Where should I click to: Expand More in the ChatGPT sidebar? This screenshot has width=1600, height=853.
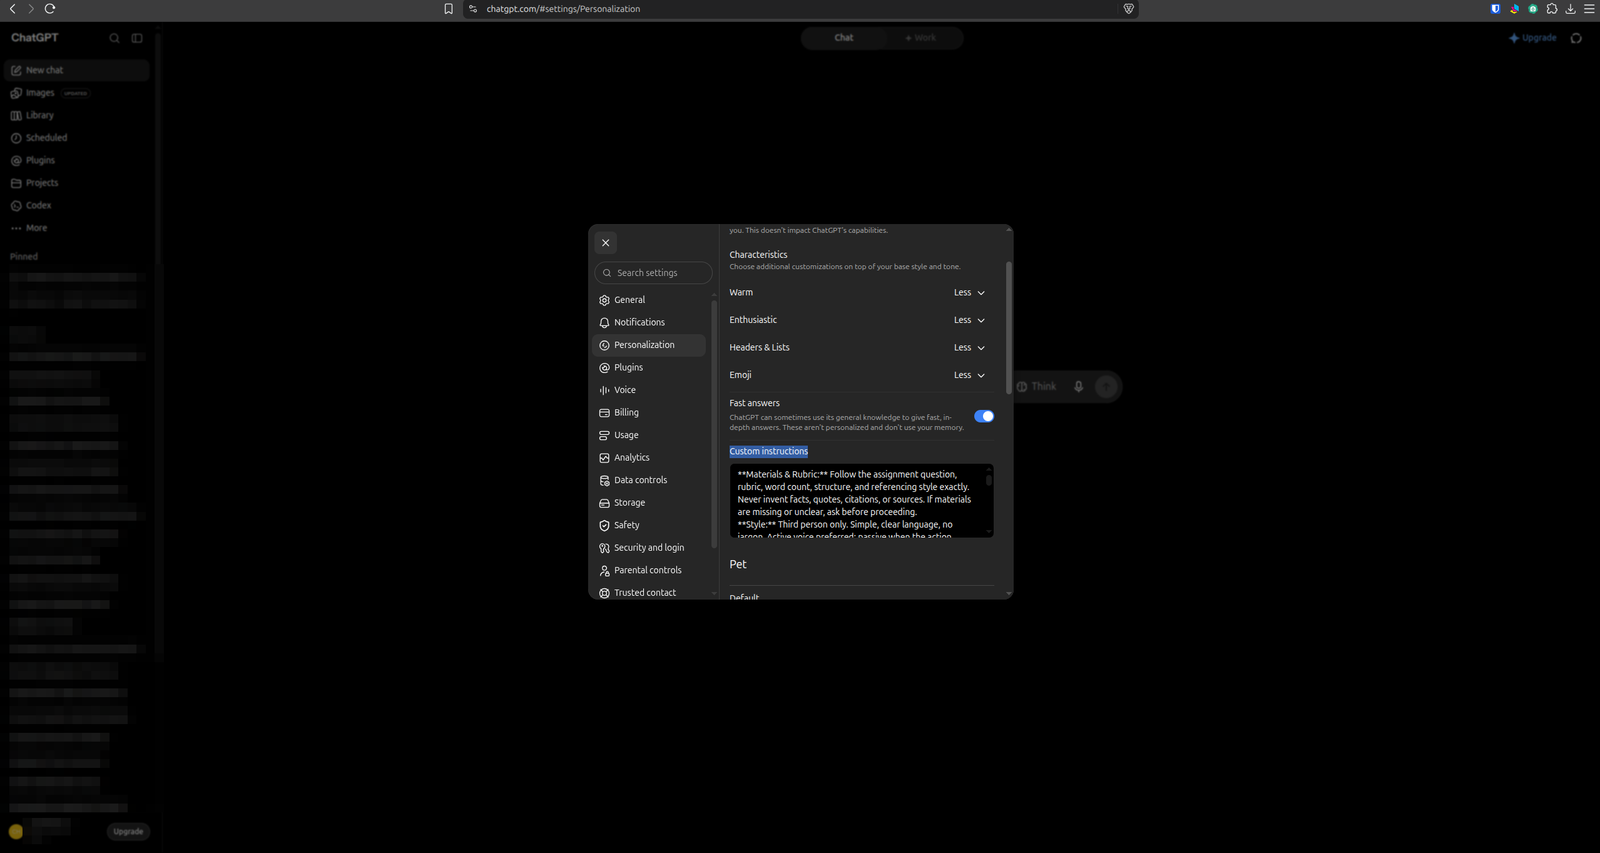point(77,228)
